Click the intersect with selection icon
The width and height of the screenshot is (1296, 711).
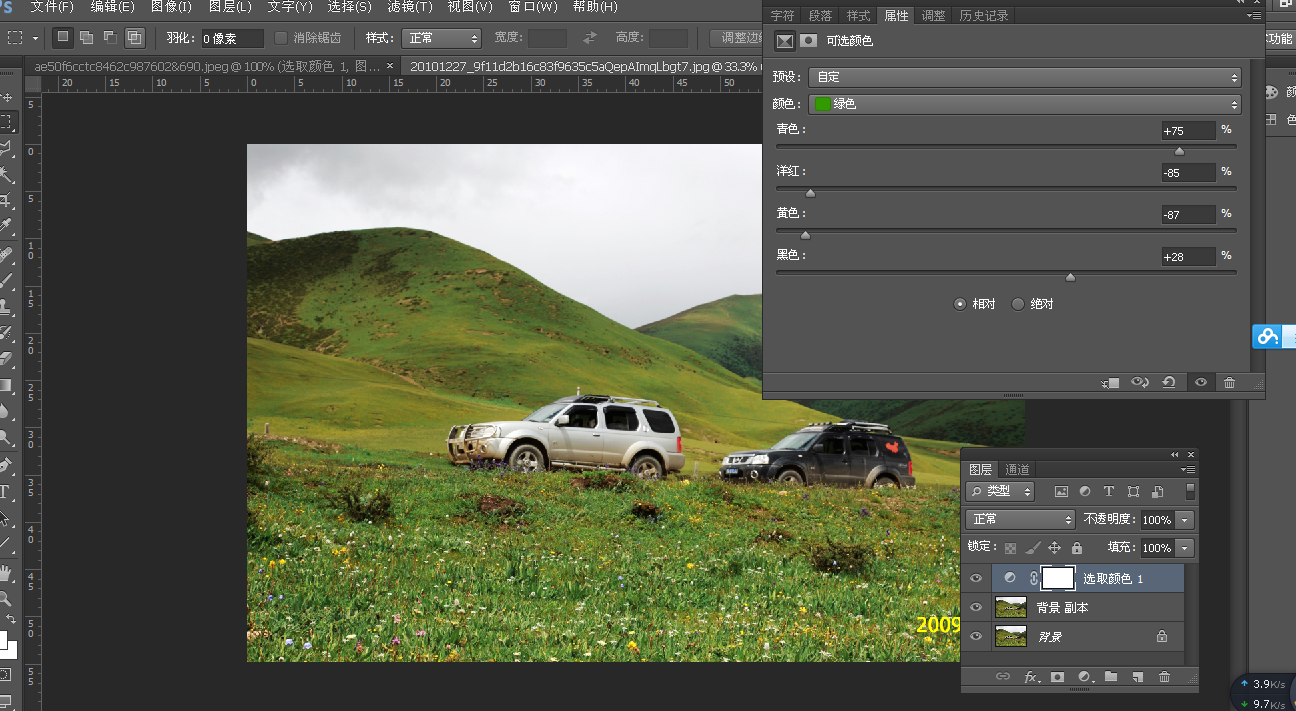click(135, 37)
